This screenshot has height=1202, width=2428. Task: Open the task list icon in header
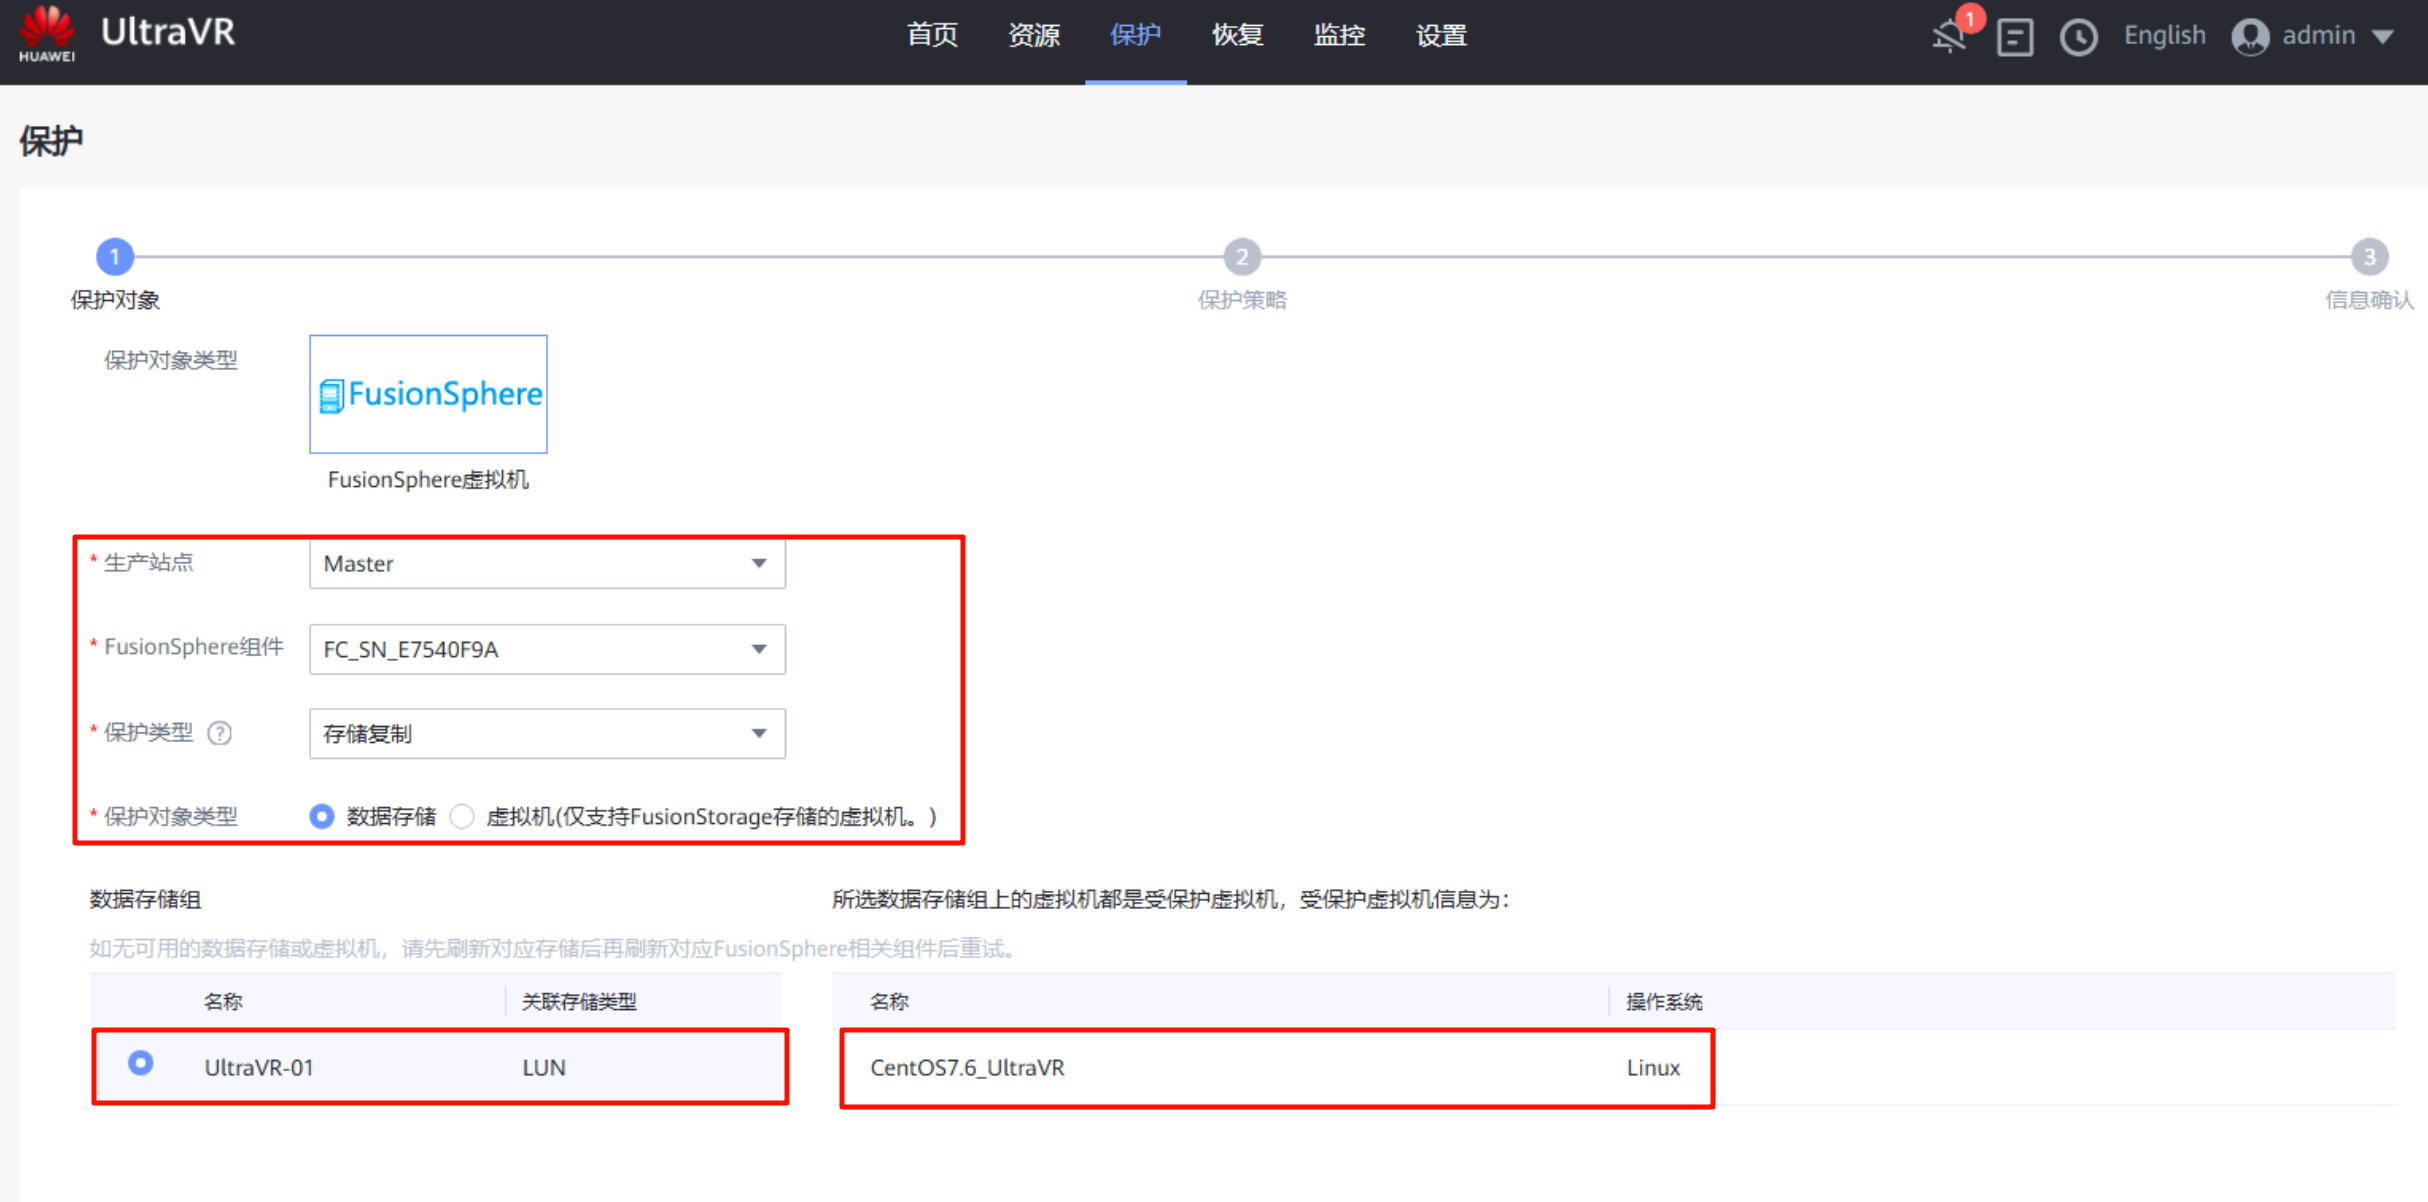click(x=2014, y=37)
